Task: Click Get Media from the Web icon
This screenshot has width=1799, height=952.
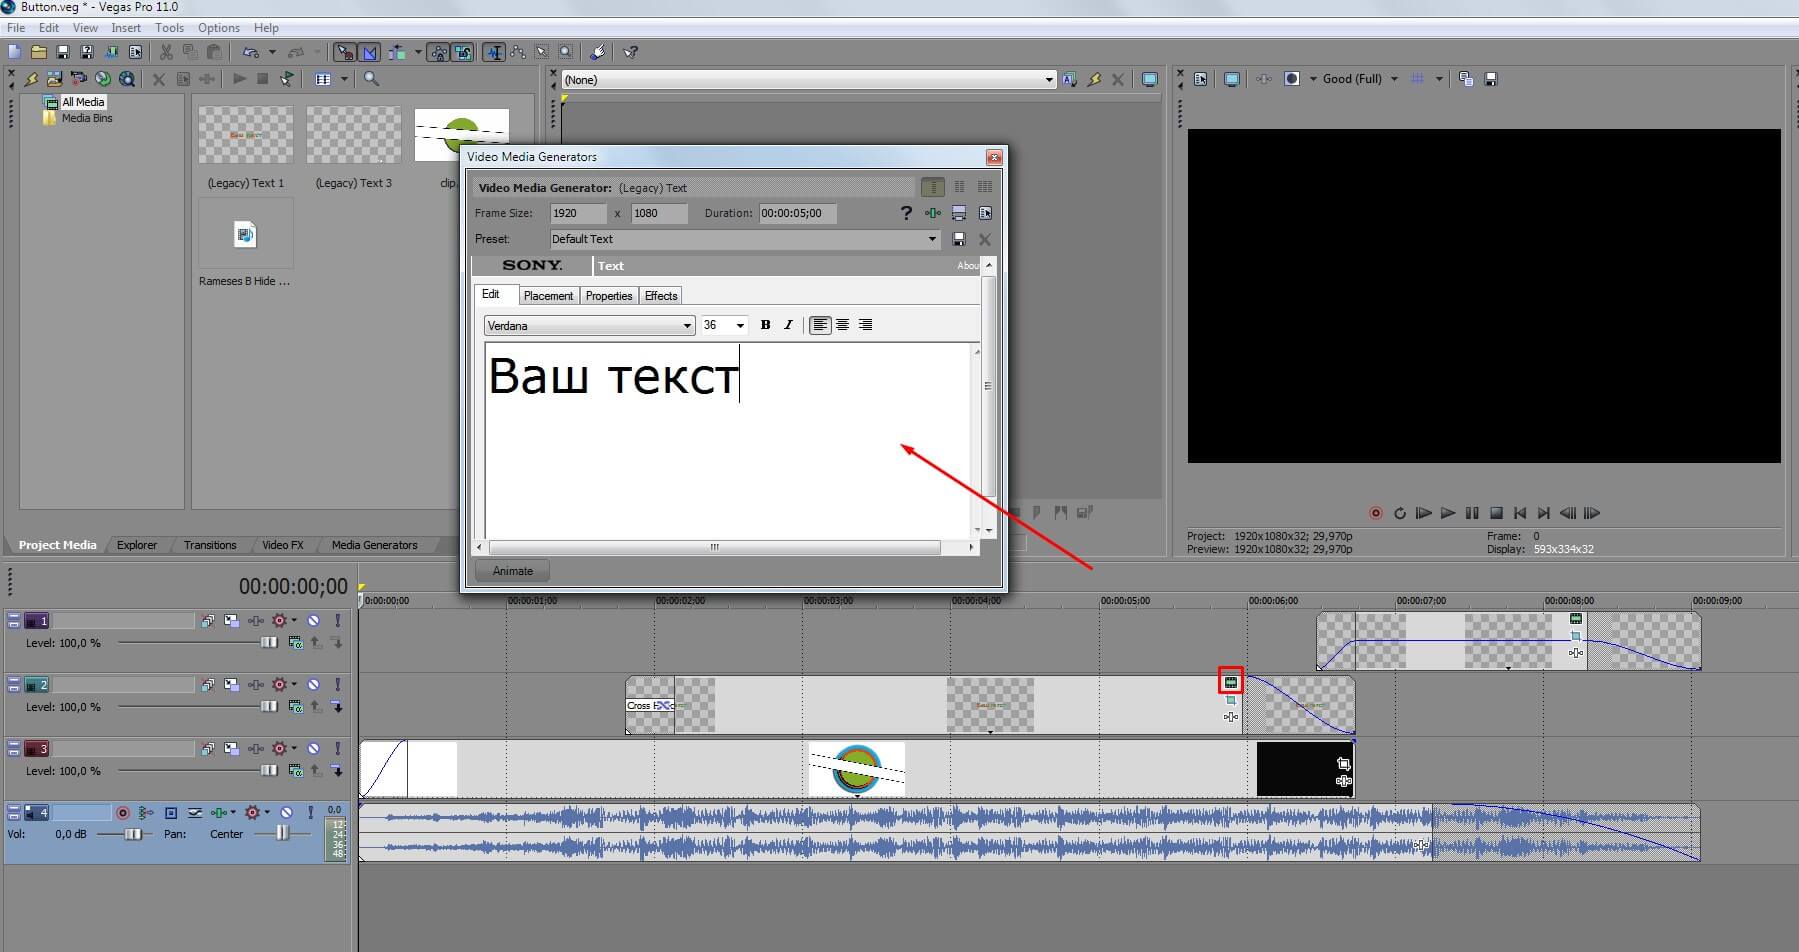Action: coord(127,79)
